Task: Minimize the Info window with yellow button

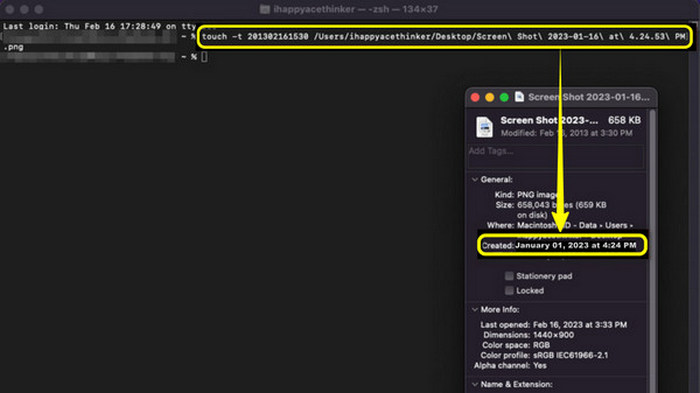Action: (490, 97)
